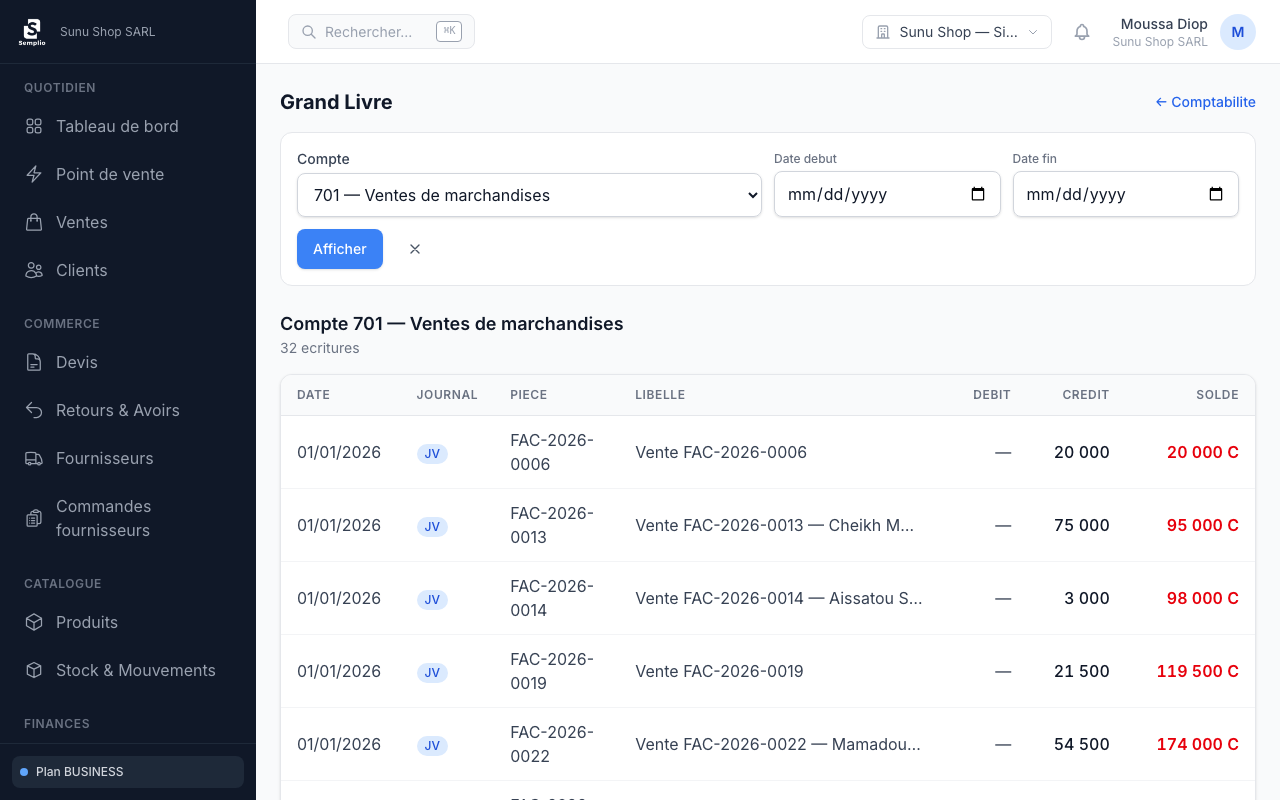Click the Semplio logo in sidebar
The image size is (1280, 800).
coord(32,32)
